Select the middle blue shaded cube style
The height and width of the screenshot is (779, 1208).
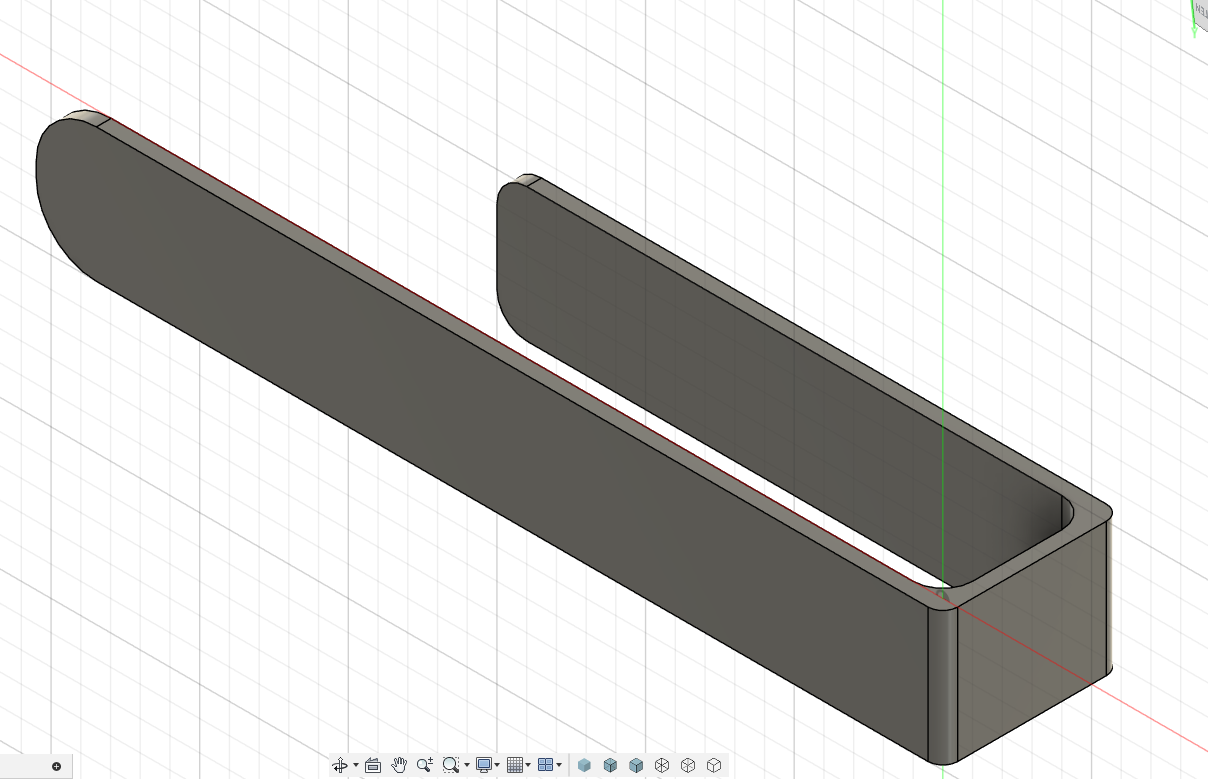click(610, 765)
